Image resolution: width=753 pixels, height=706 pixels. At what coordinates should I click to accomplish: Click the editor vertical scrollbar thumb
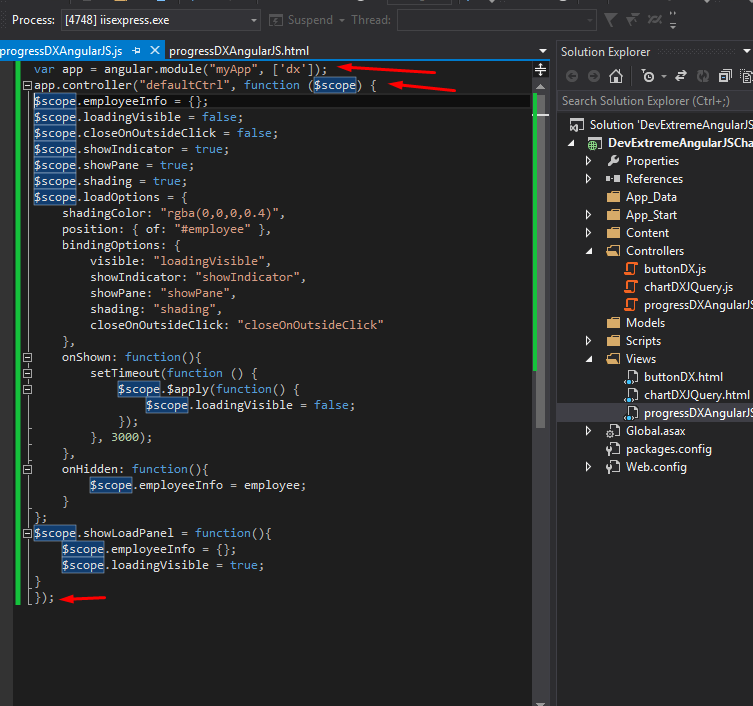(540, 259)
